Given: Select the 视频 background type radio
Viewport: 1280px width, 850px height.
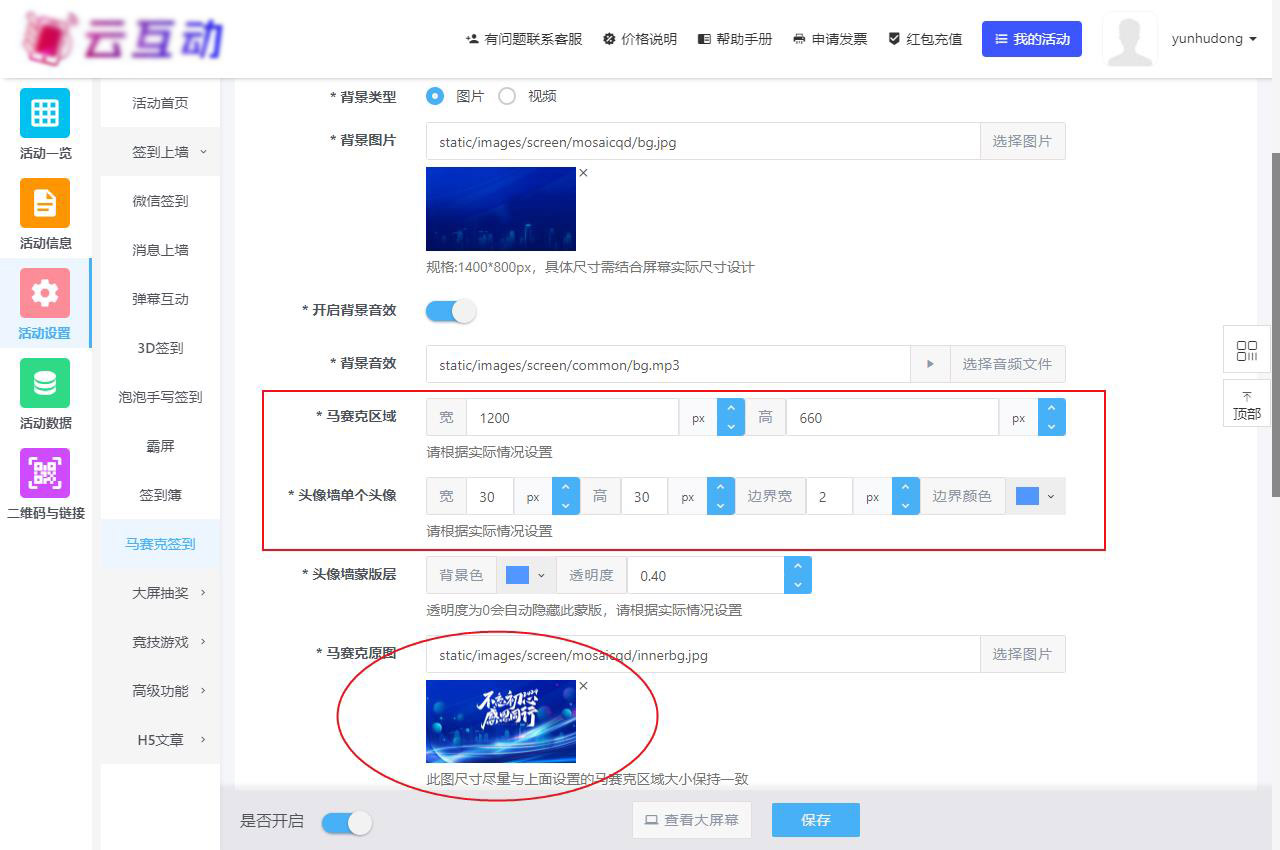Looking at the screenshot, I should [507, 96].
